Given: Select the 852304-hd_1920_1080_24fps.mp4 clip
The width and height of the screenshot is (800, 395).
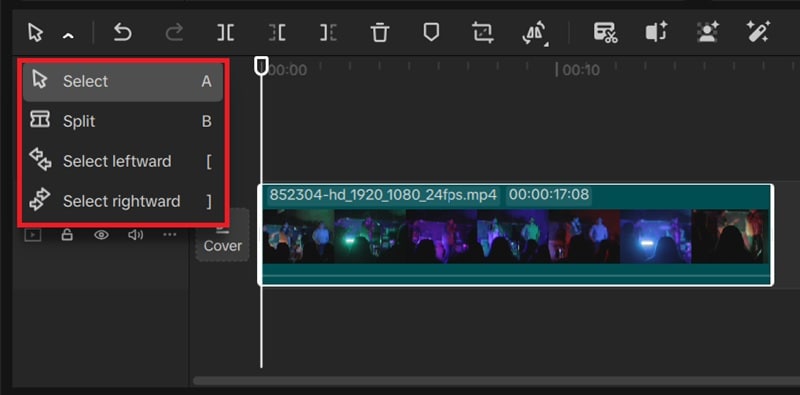Looking at the screenshot, I should 515,235.
